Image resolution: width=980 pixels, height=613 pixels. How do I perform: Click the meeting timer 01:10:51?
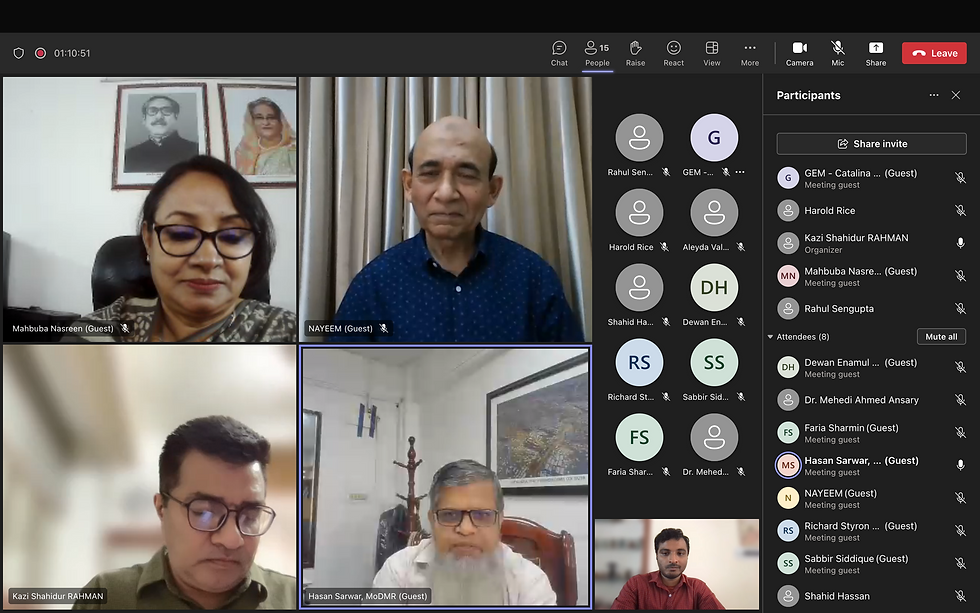coord(72,53)
